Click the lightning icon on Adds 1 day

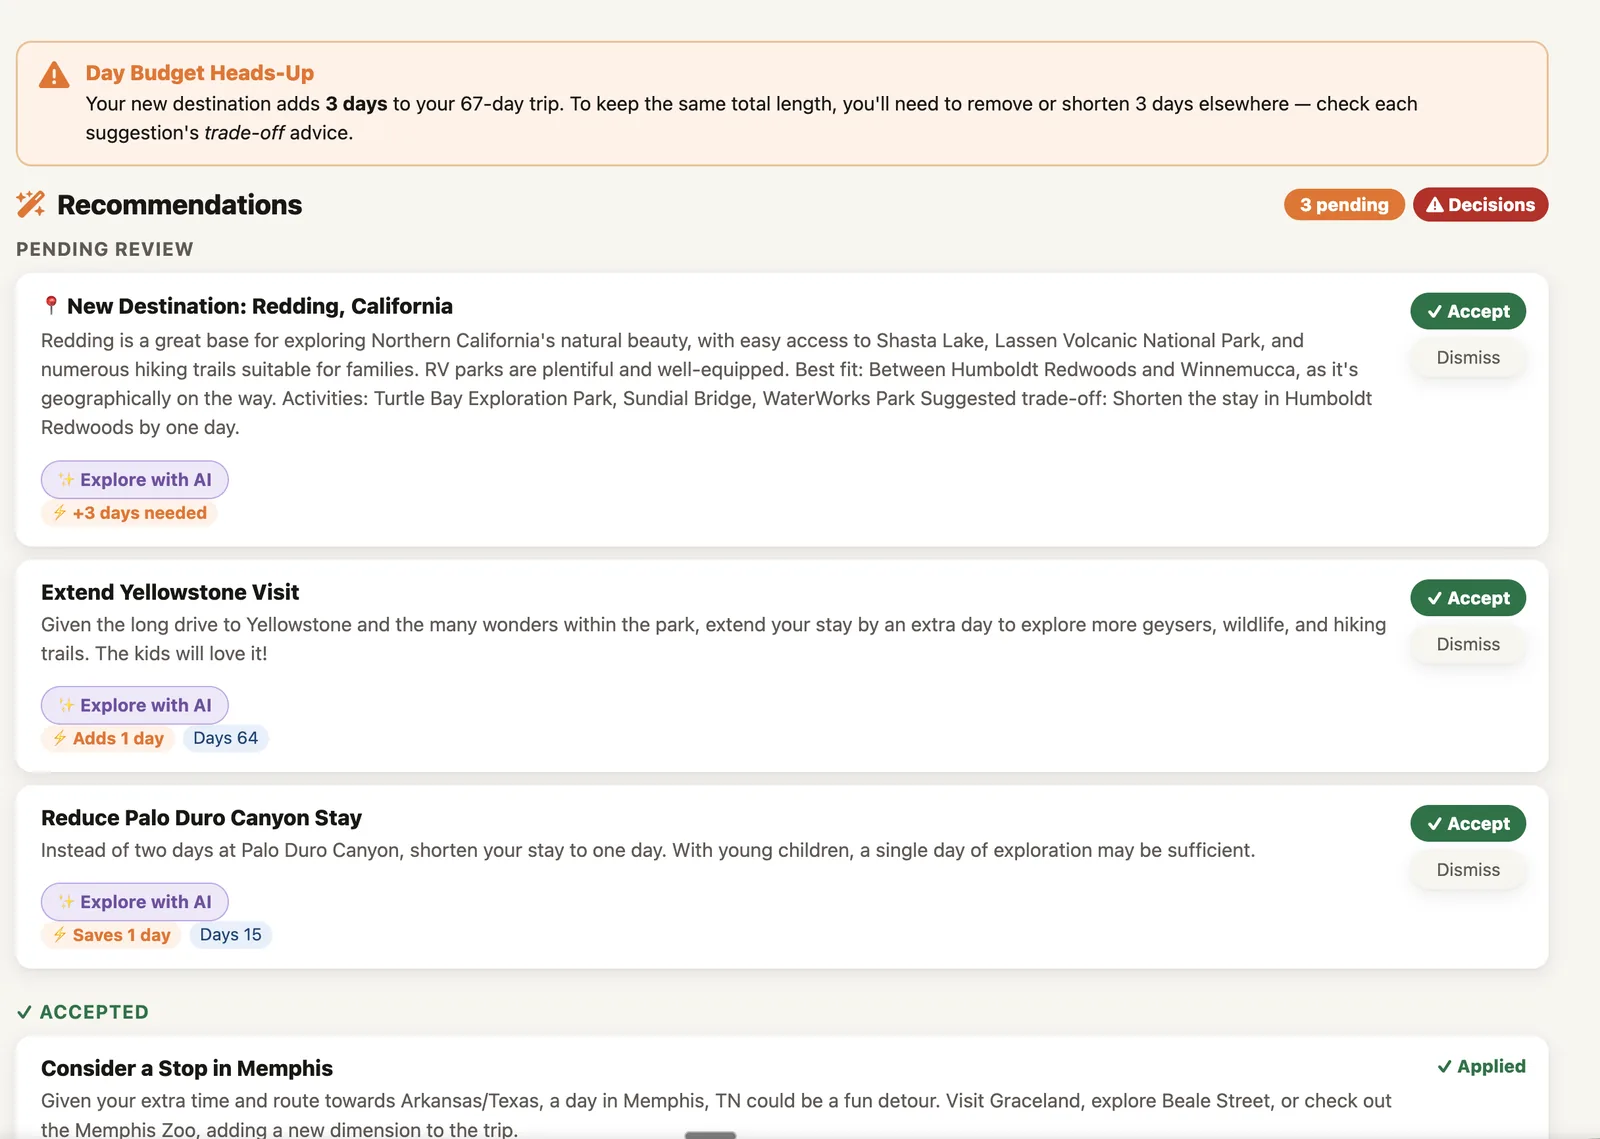[60, 738]
